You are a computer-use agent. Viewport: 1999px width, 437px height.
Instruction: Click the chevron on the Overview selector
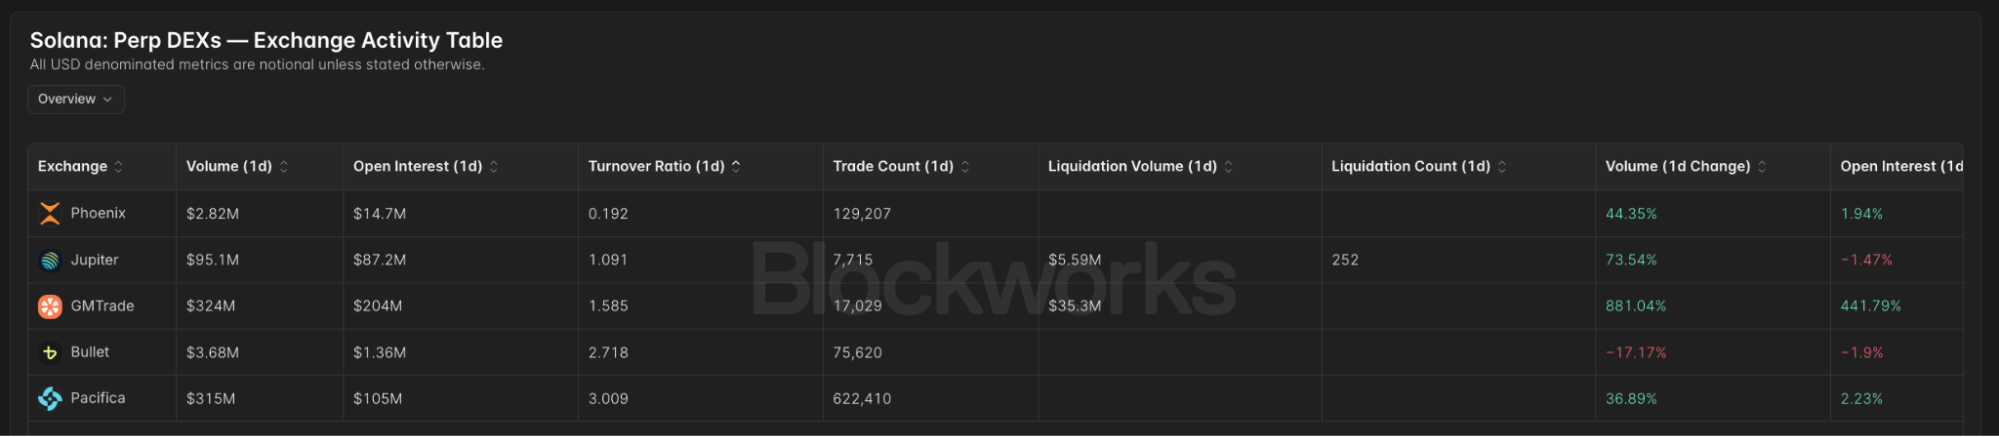pos(107,99)
